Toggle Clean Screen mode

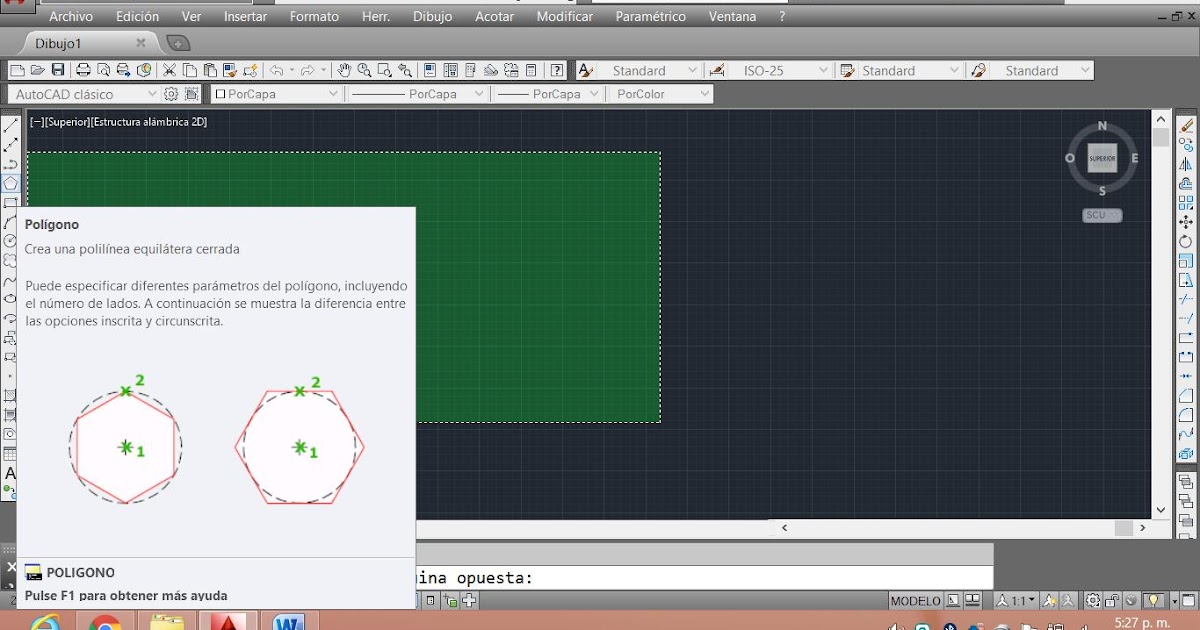pos(1187,600)
